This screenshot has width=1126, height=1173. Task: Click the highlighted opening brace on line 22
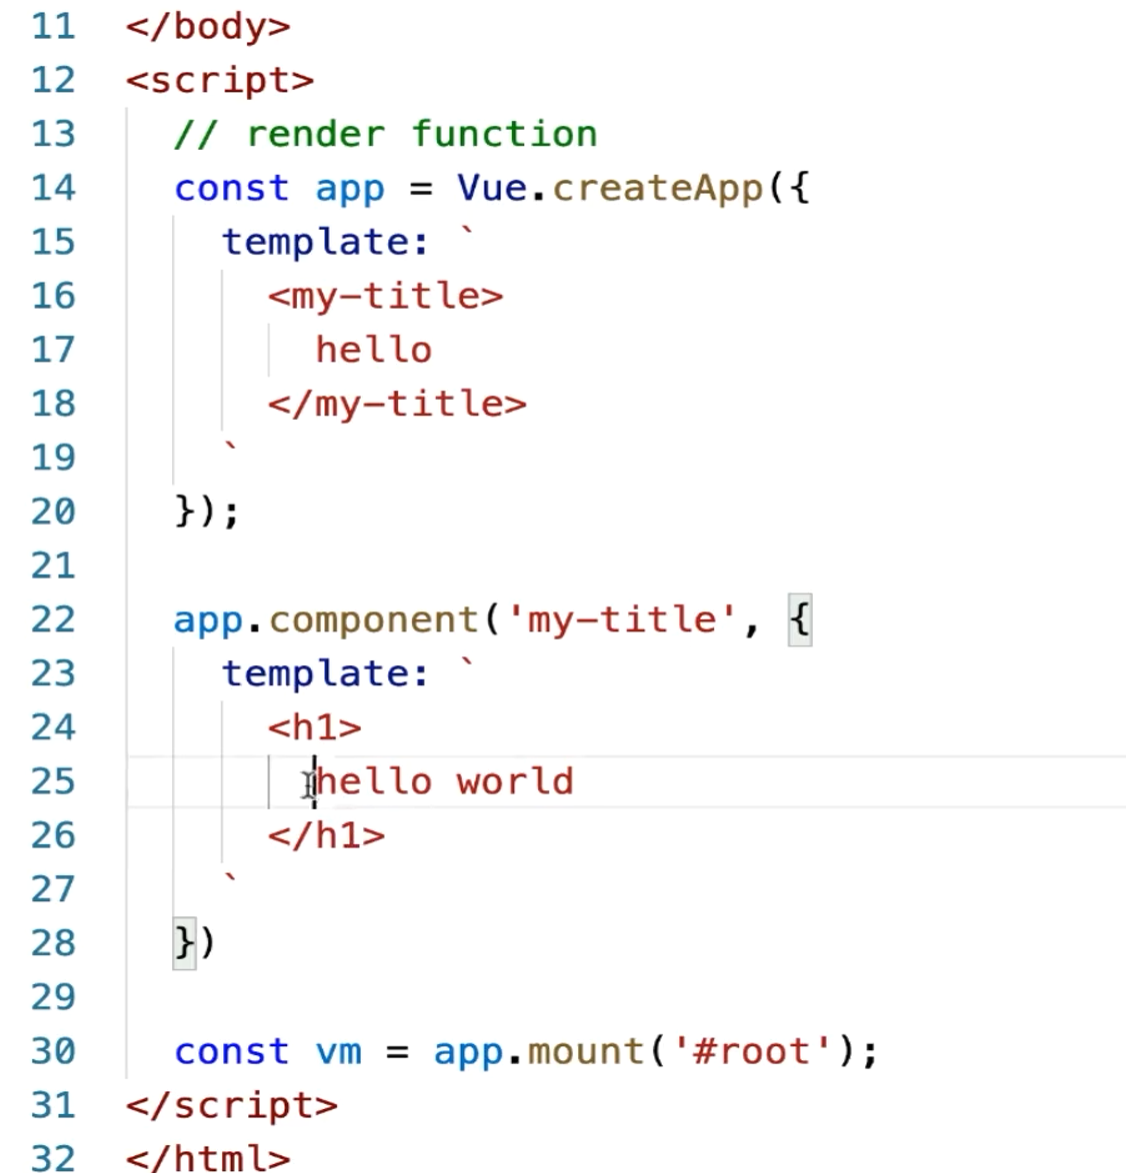[800, 620]
